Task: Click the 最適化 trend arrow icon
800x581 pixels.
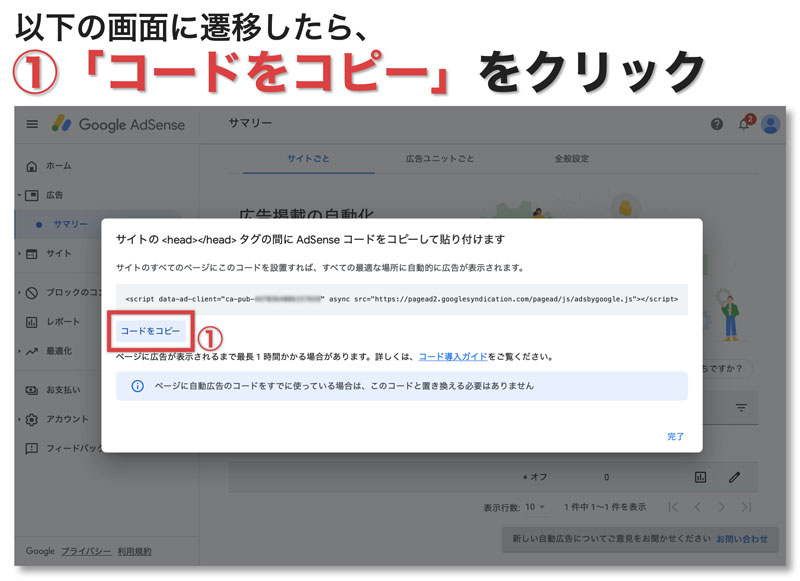Action: coord(32,351)
